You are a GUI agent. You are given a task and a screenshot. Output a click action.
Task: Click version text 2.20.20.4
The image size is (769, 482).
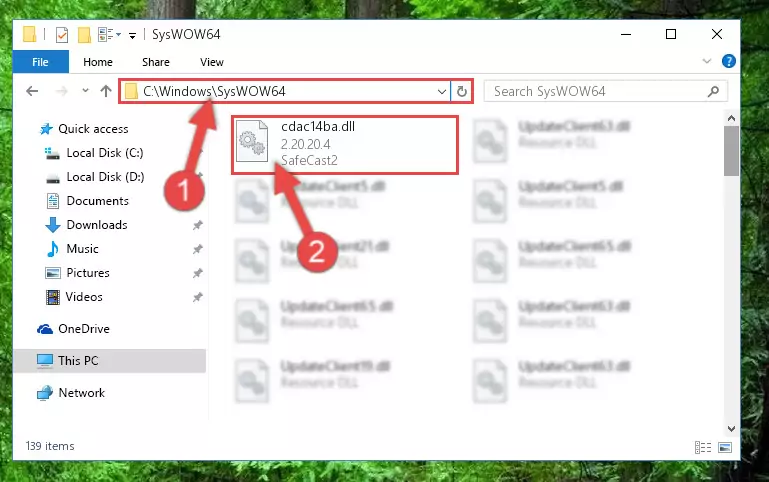306,144
